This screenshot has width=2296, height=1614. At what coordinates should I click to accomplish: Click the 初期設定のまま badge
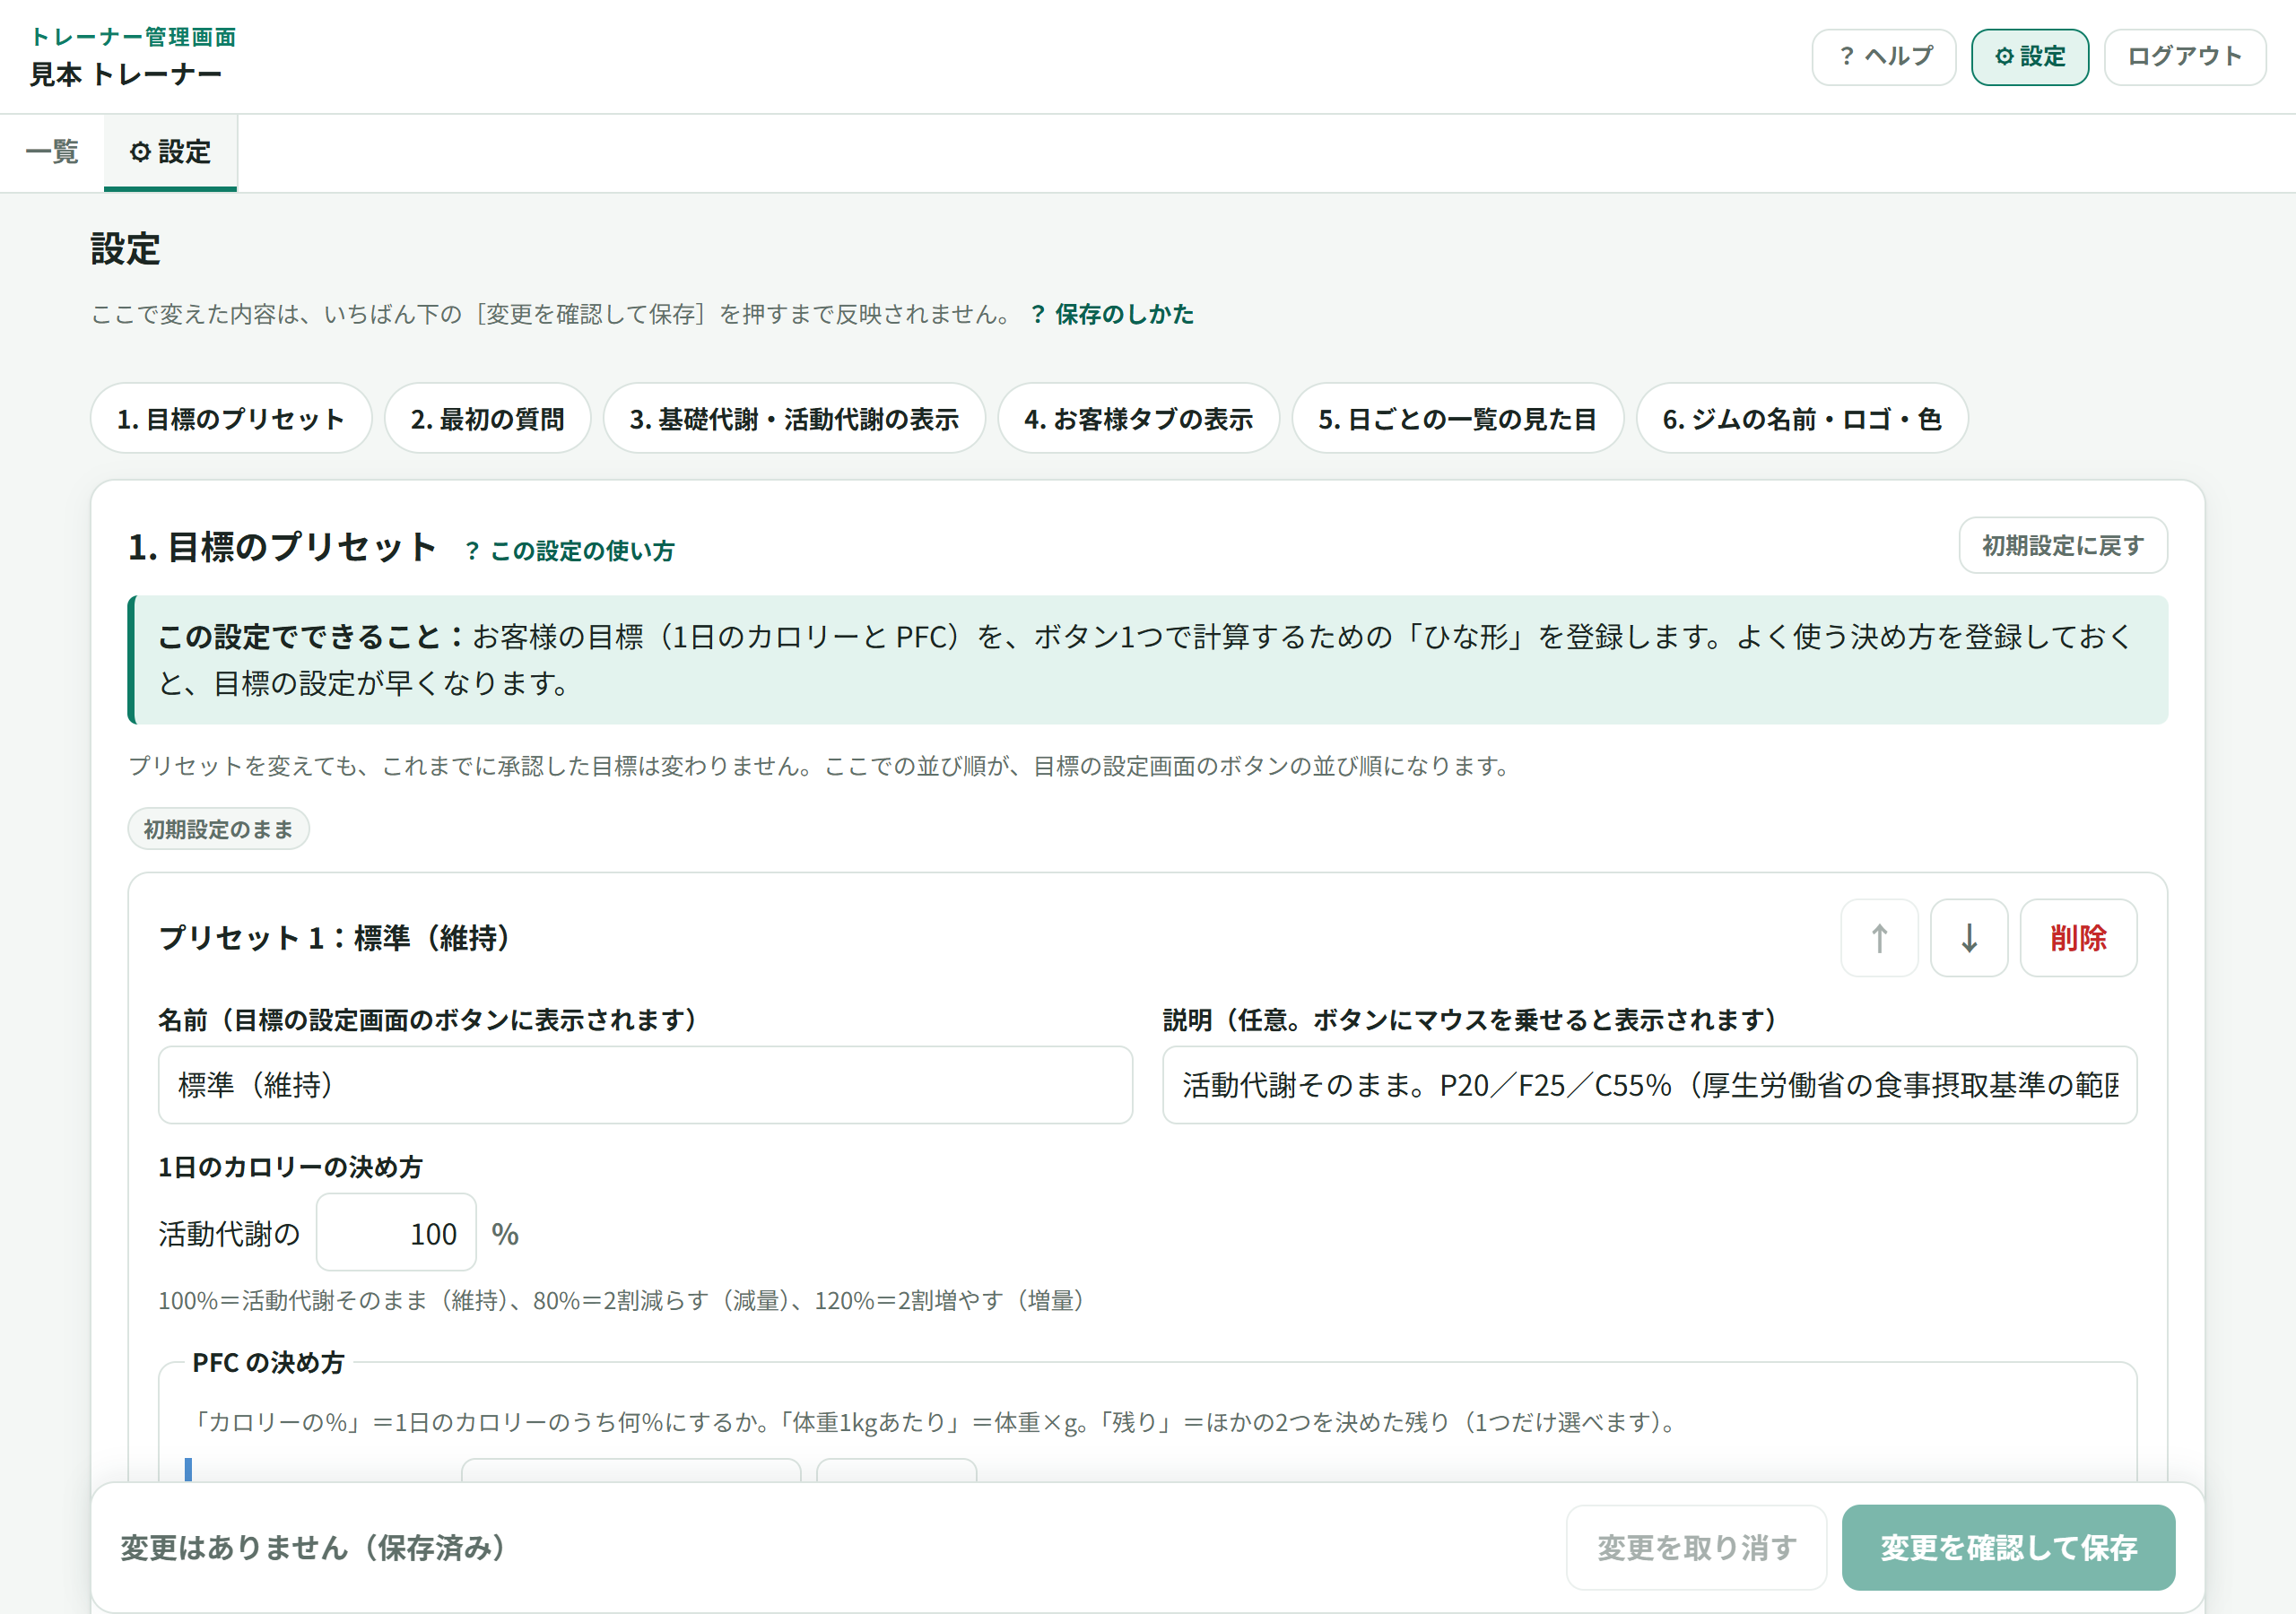tap(218, 829)
